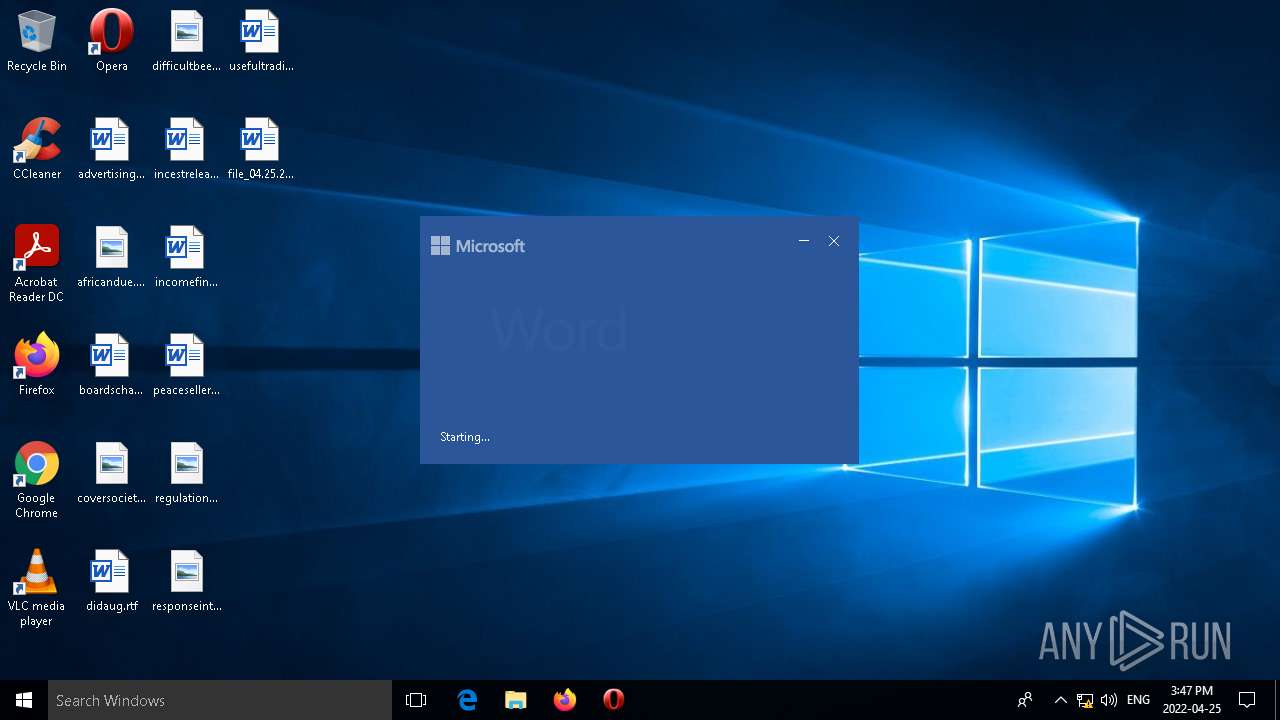Image resolution: width=1280 pixels, height=720 pixels.
Task: Open the Recycle Bin desktop icon
Action: [x=37, y=41]
